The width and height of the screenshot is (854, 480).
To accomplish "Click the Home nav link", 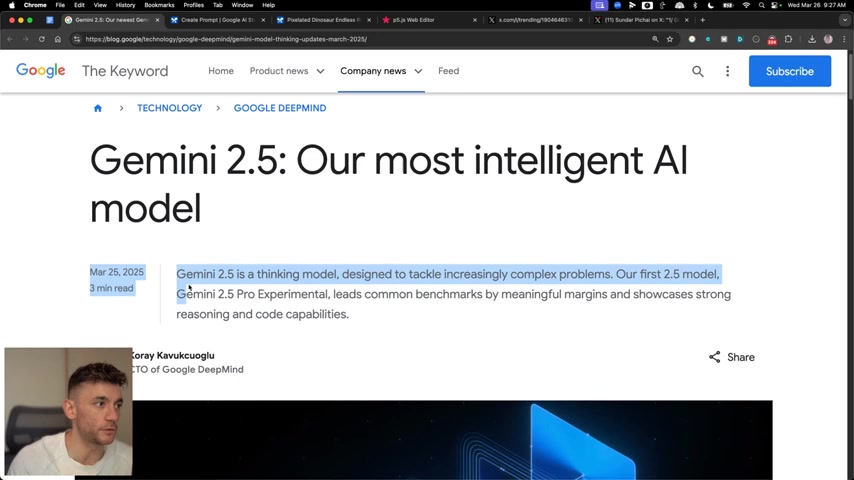I will click(221, 71).
